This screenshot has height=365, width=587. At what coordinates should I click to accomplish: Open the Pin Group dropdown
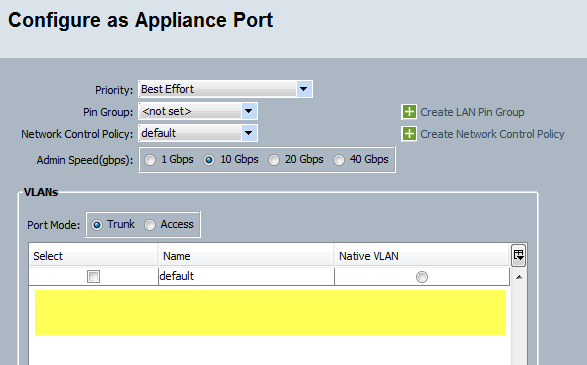[x=198, y=111]
